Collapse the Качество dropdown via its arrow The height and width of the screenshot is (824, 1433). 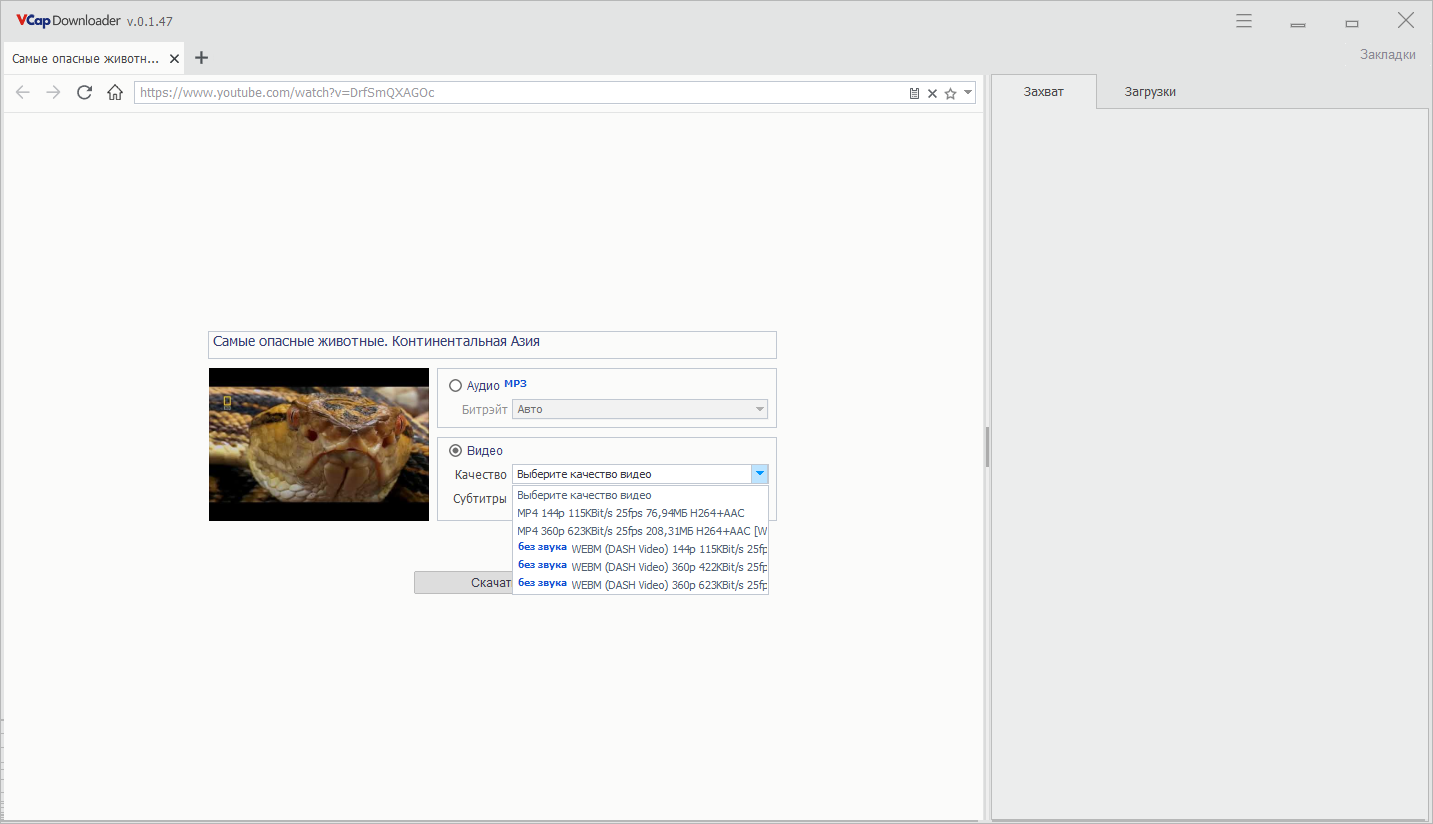(x=759, y=474)
